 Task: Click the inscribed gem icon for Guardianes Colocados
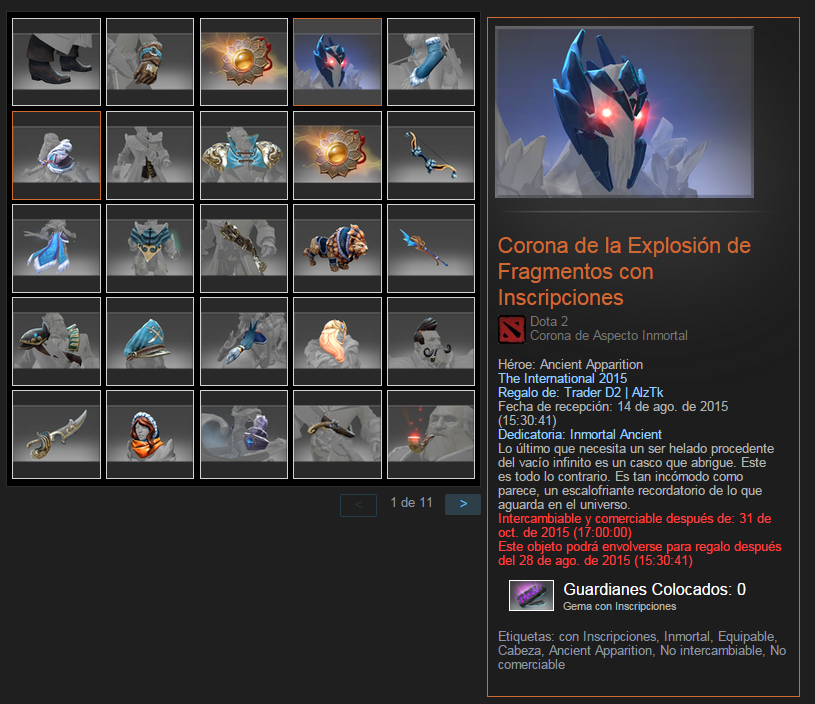(x=531, y=595)
